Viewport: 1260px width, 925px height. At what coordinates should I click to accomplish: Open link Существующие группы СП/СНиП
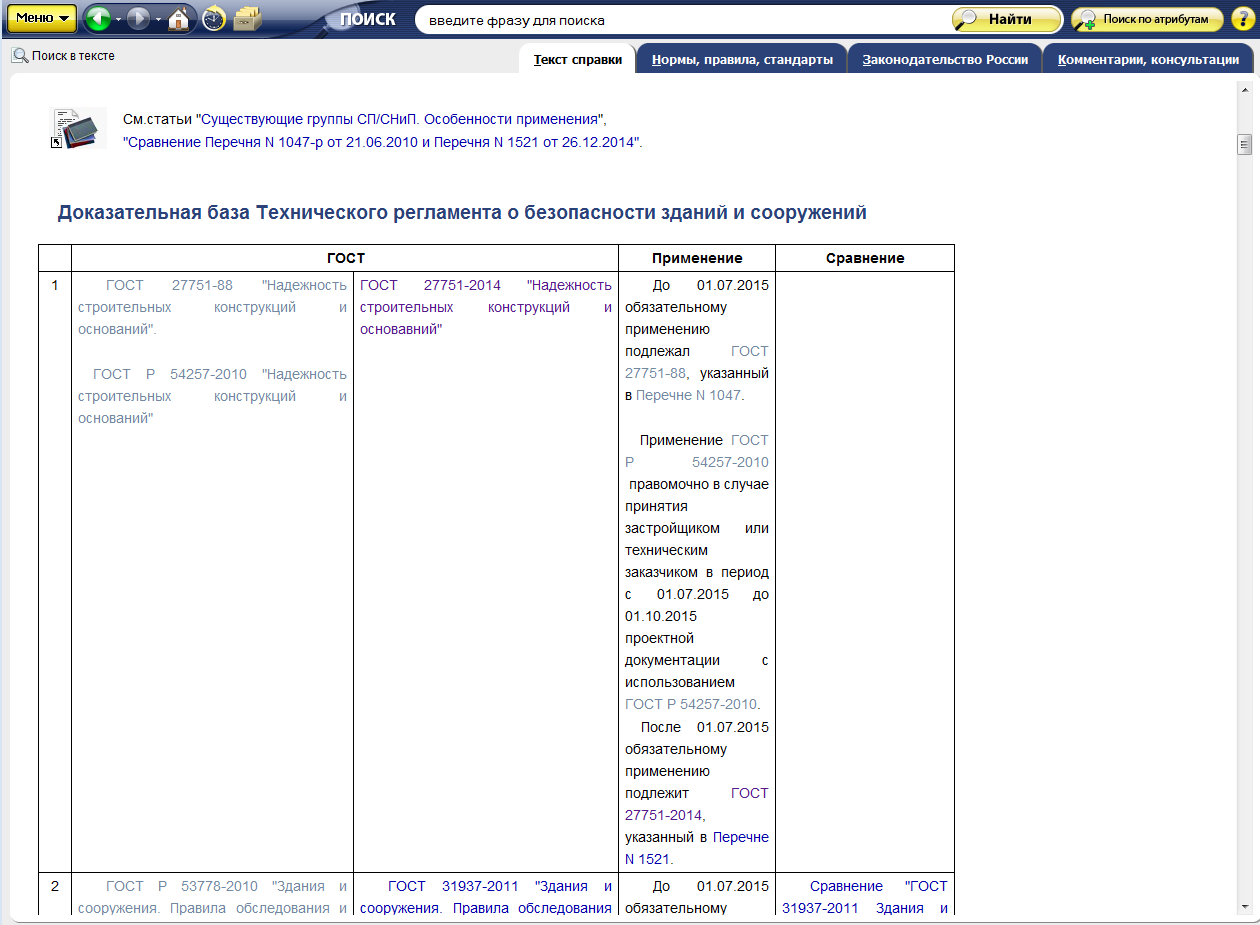[x=400, y=118]
